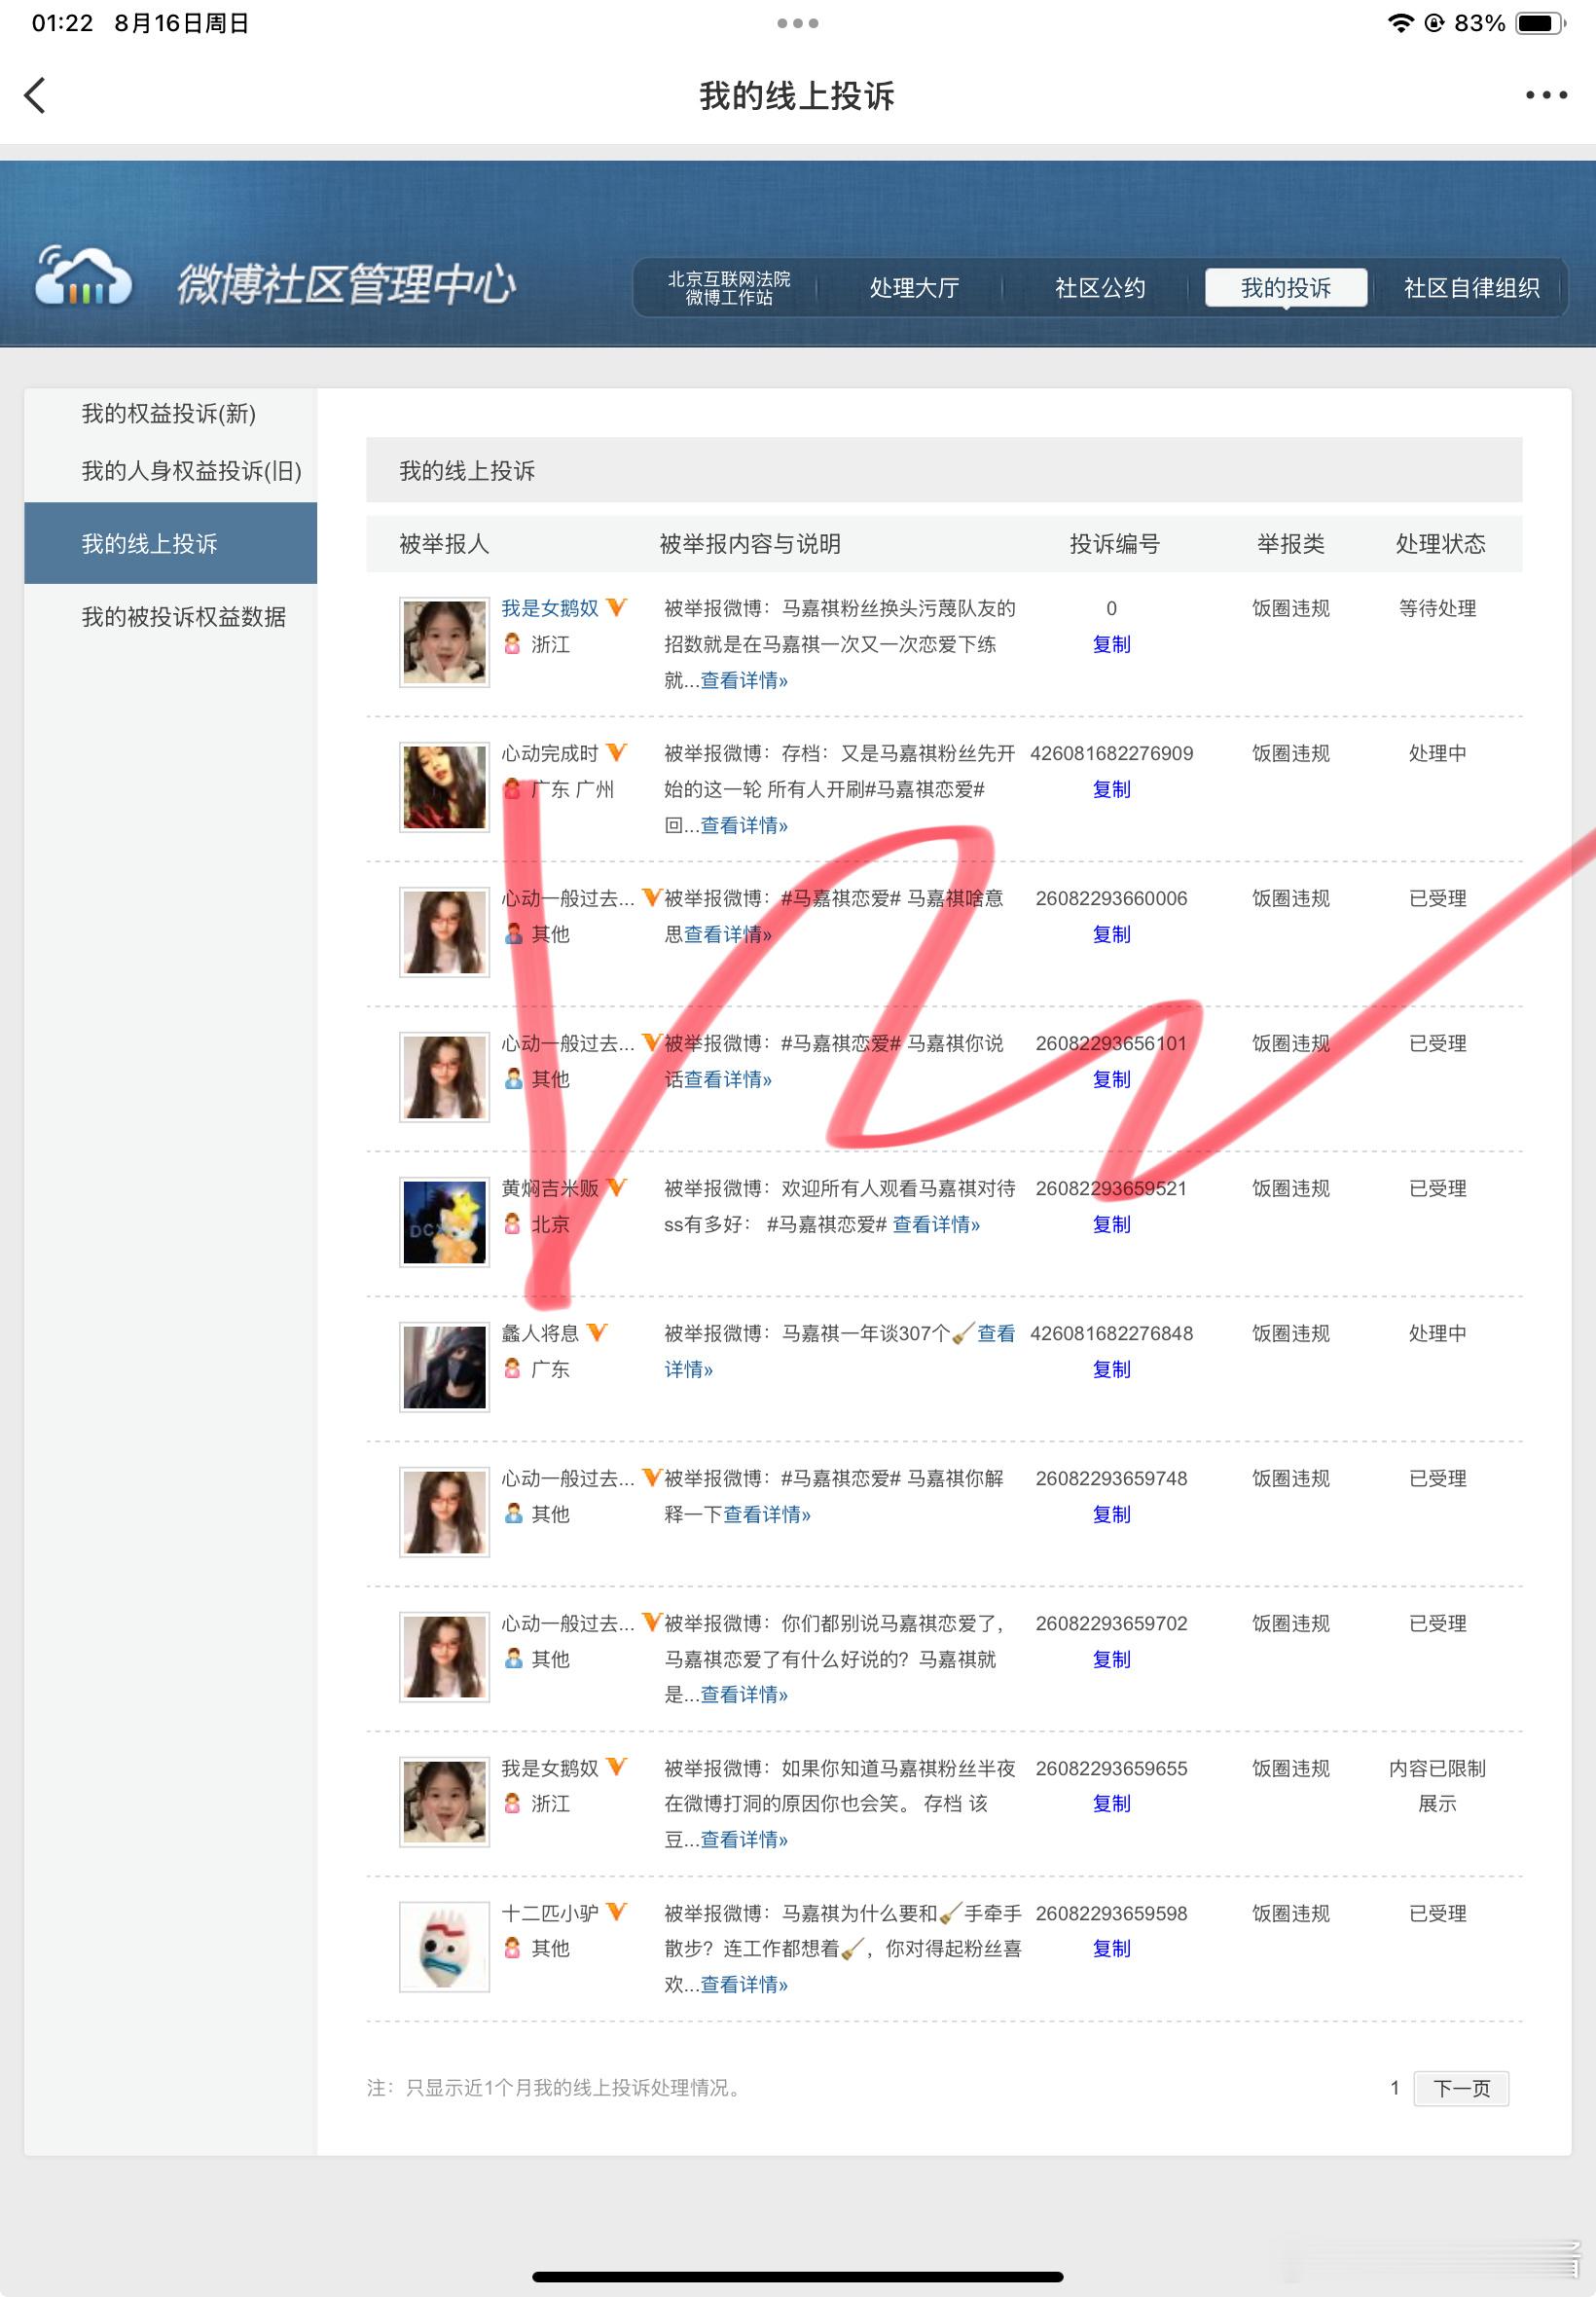
Task: Copy complaint number 26082293656101
Action: [1111, 1079]
